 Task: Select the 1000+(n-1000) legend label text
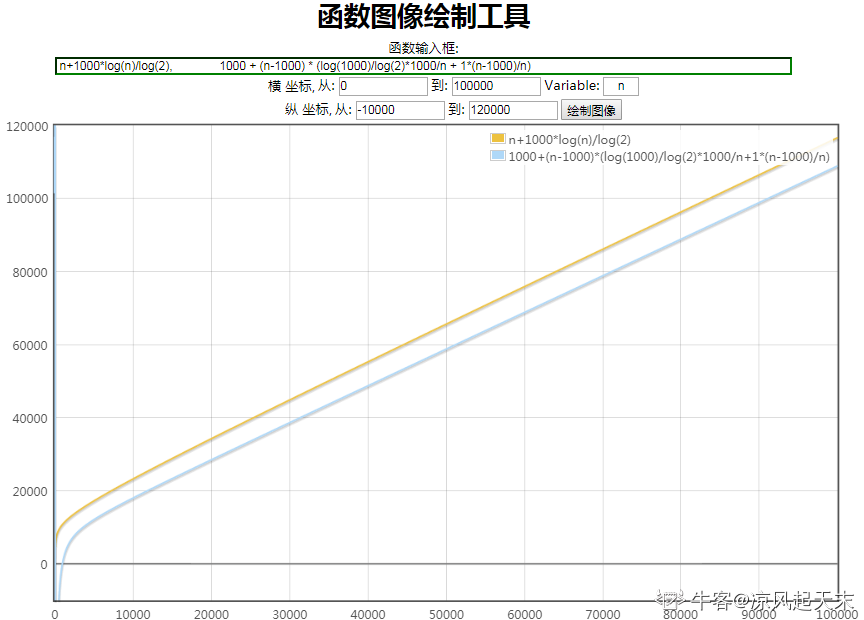click(x=668, y=157)
